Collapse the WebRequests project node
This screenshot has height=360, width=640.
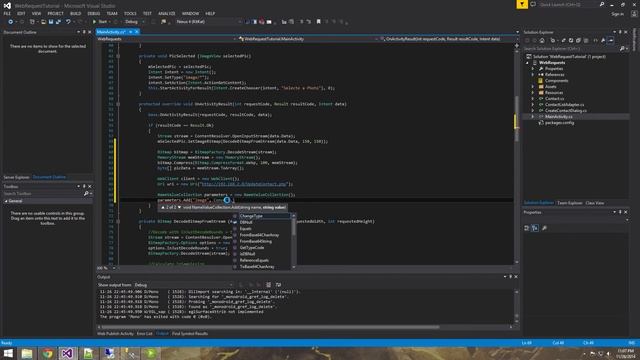[x=527, y=63]
